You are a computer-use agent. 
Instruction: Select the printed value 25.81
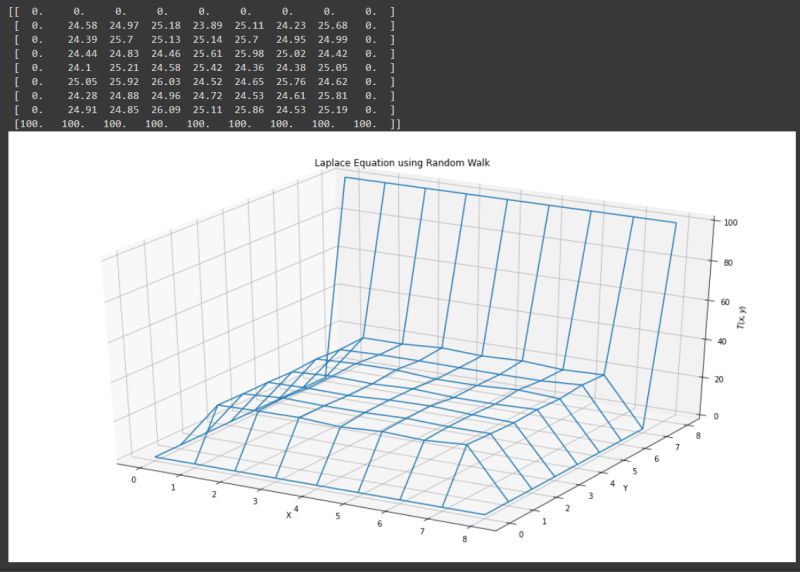click(333, 95)
